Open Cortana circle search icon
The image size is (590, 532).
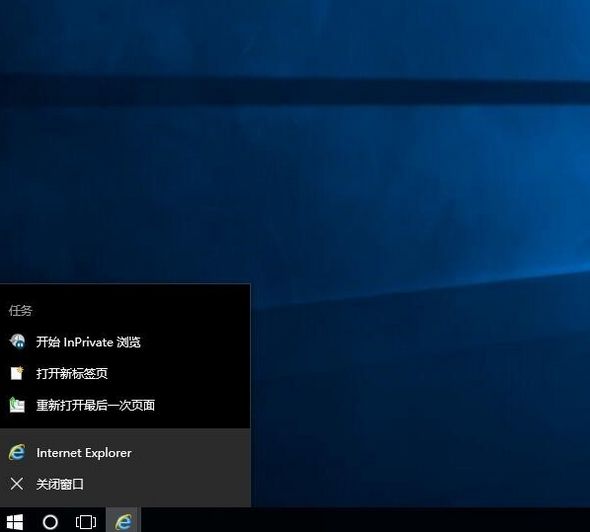[50, 522]
